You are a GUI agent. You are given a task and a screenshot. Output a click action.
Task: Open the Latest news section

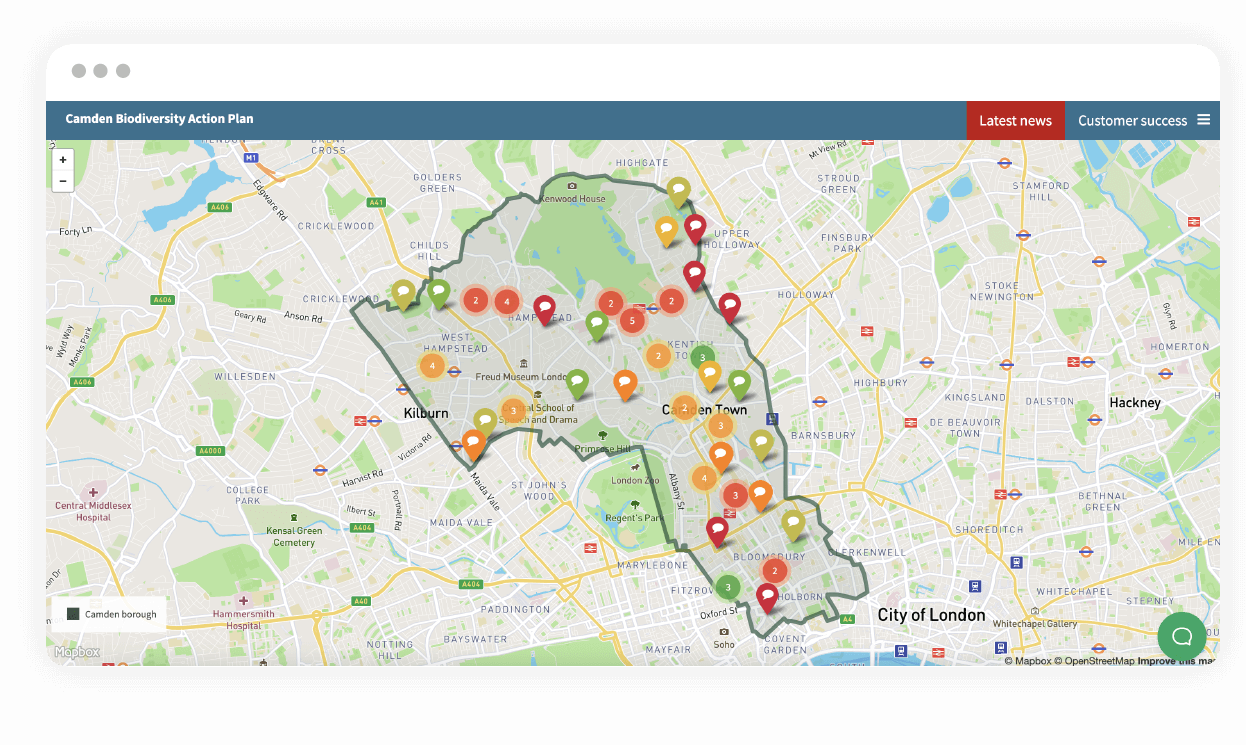[x=1015, y=120]
